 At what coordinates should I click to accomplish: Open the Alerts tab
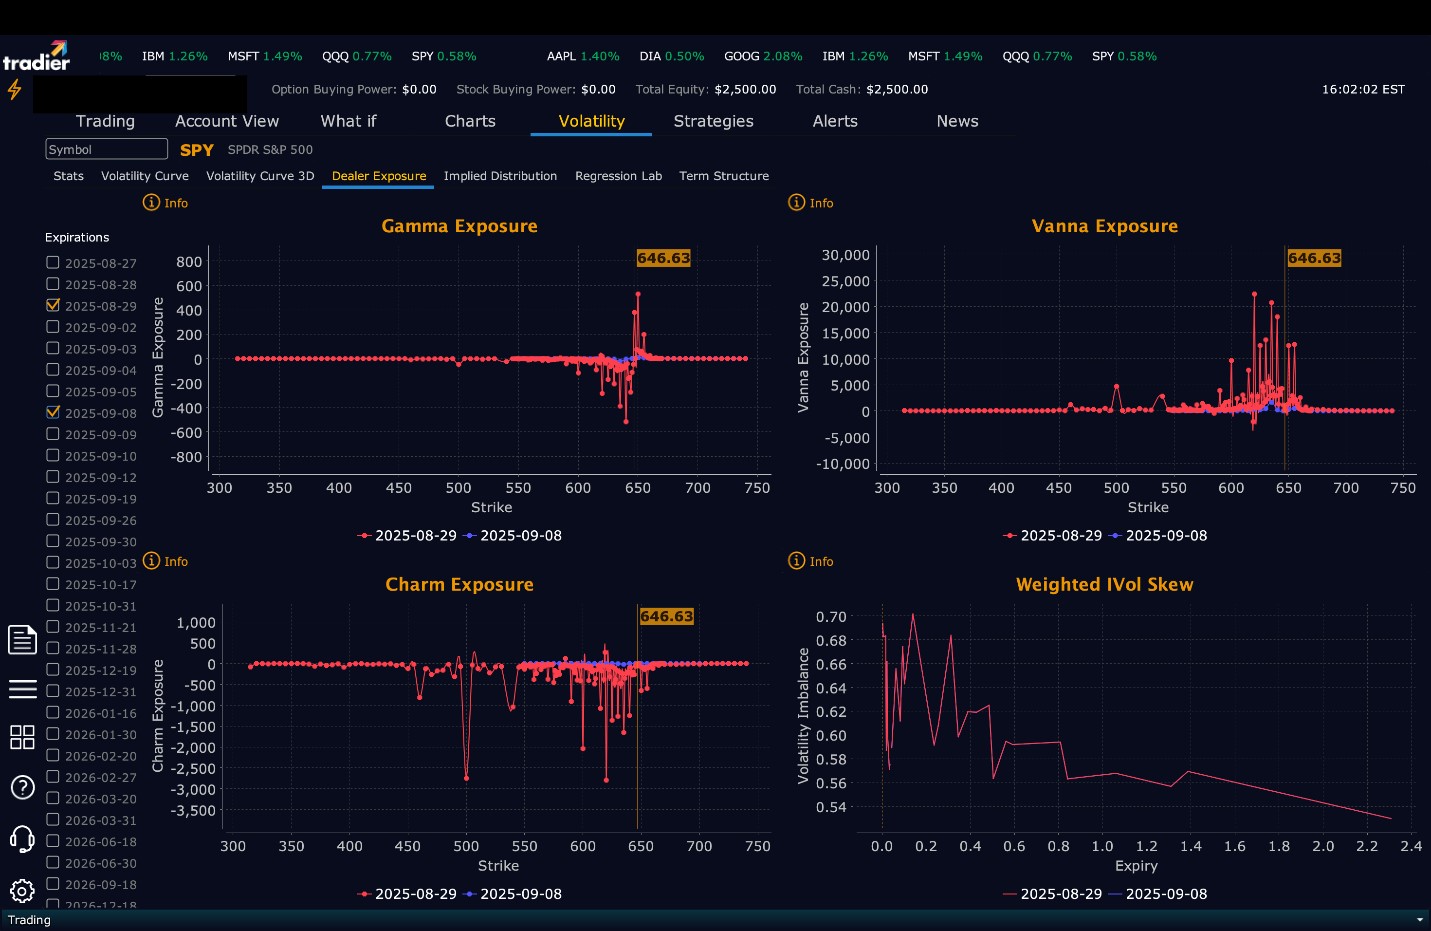click(x=835, y=121)
